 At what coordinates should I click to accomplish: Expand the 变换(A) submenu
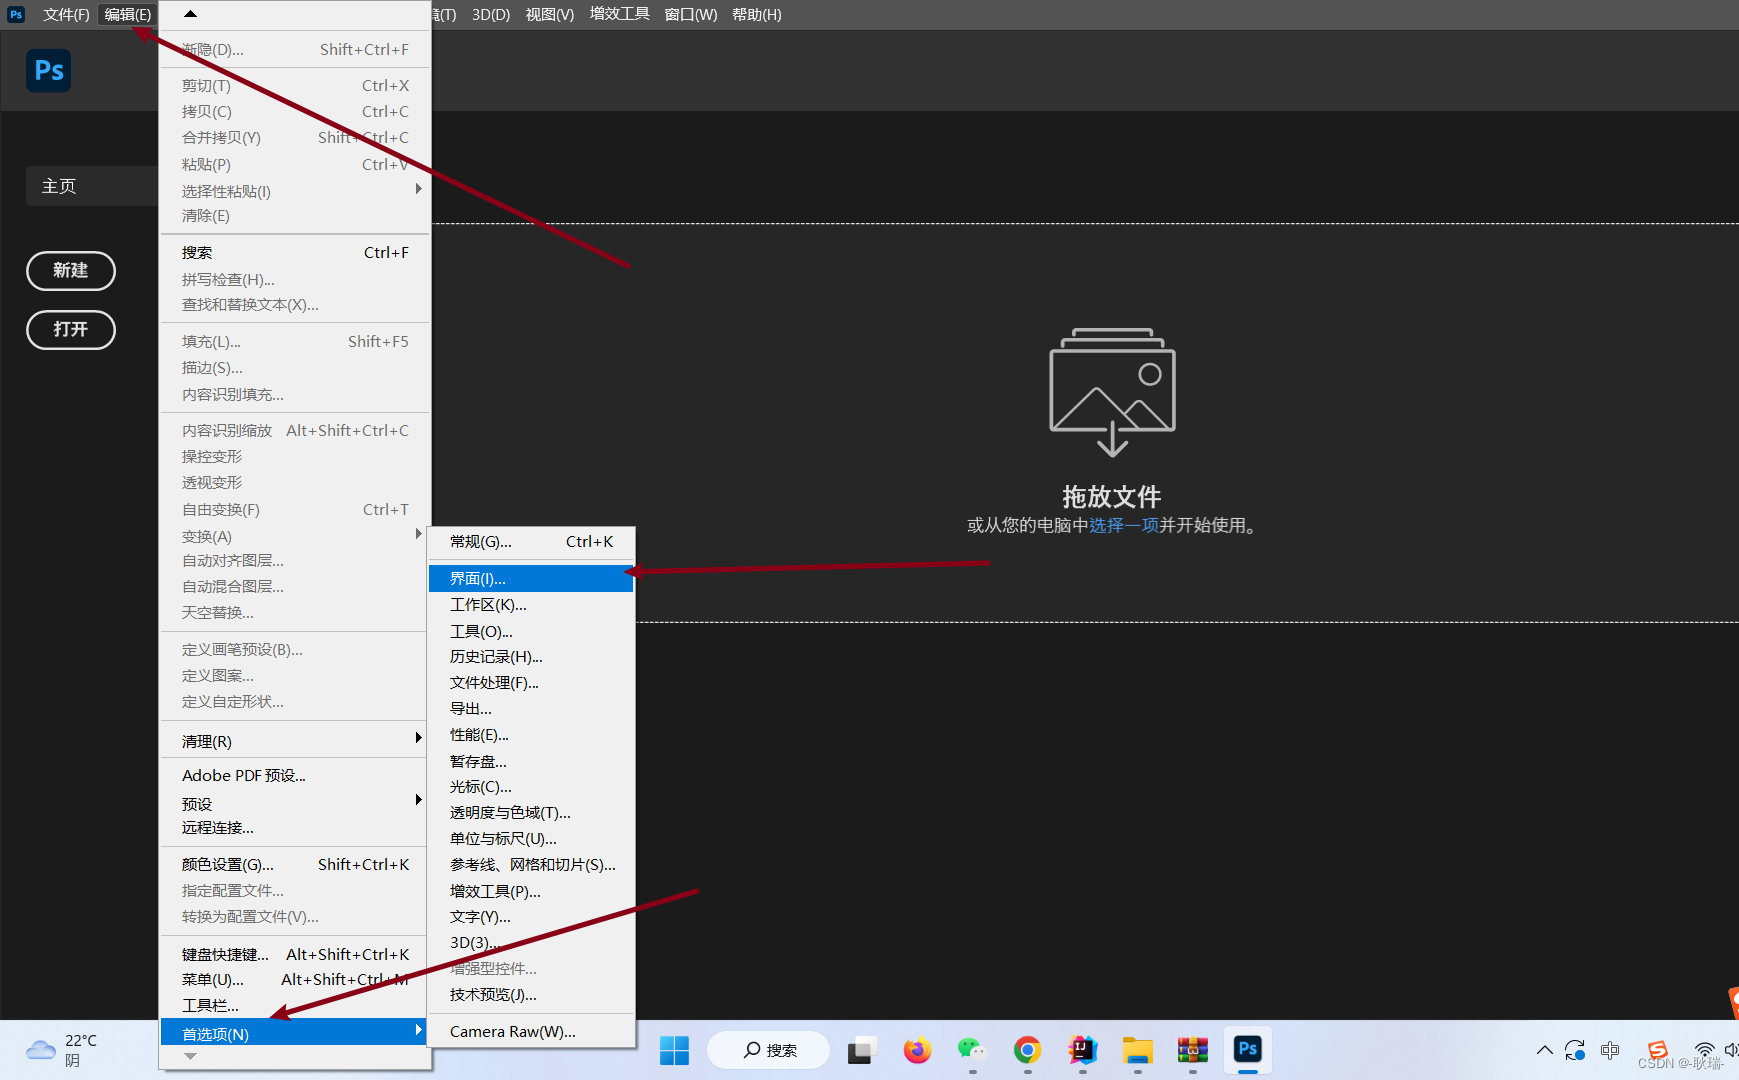click(295, 536)
